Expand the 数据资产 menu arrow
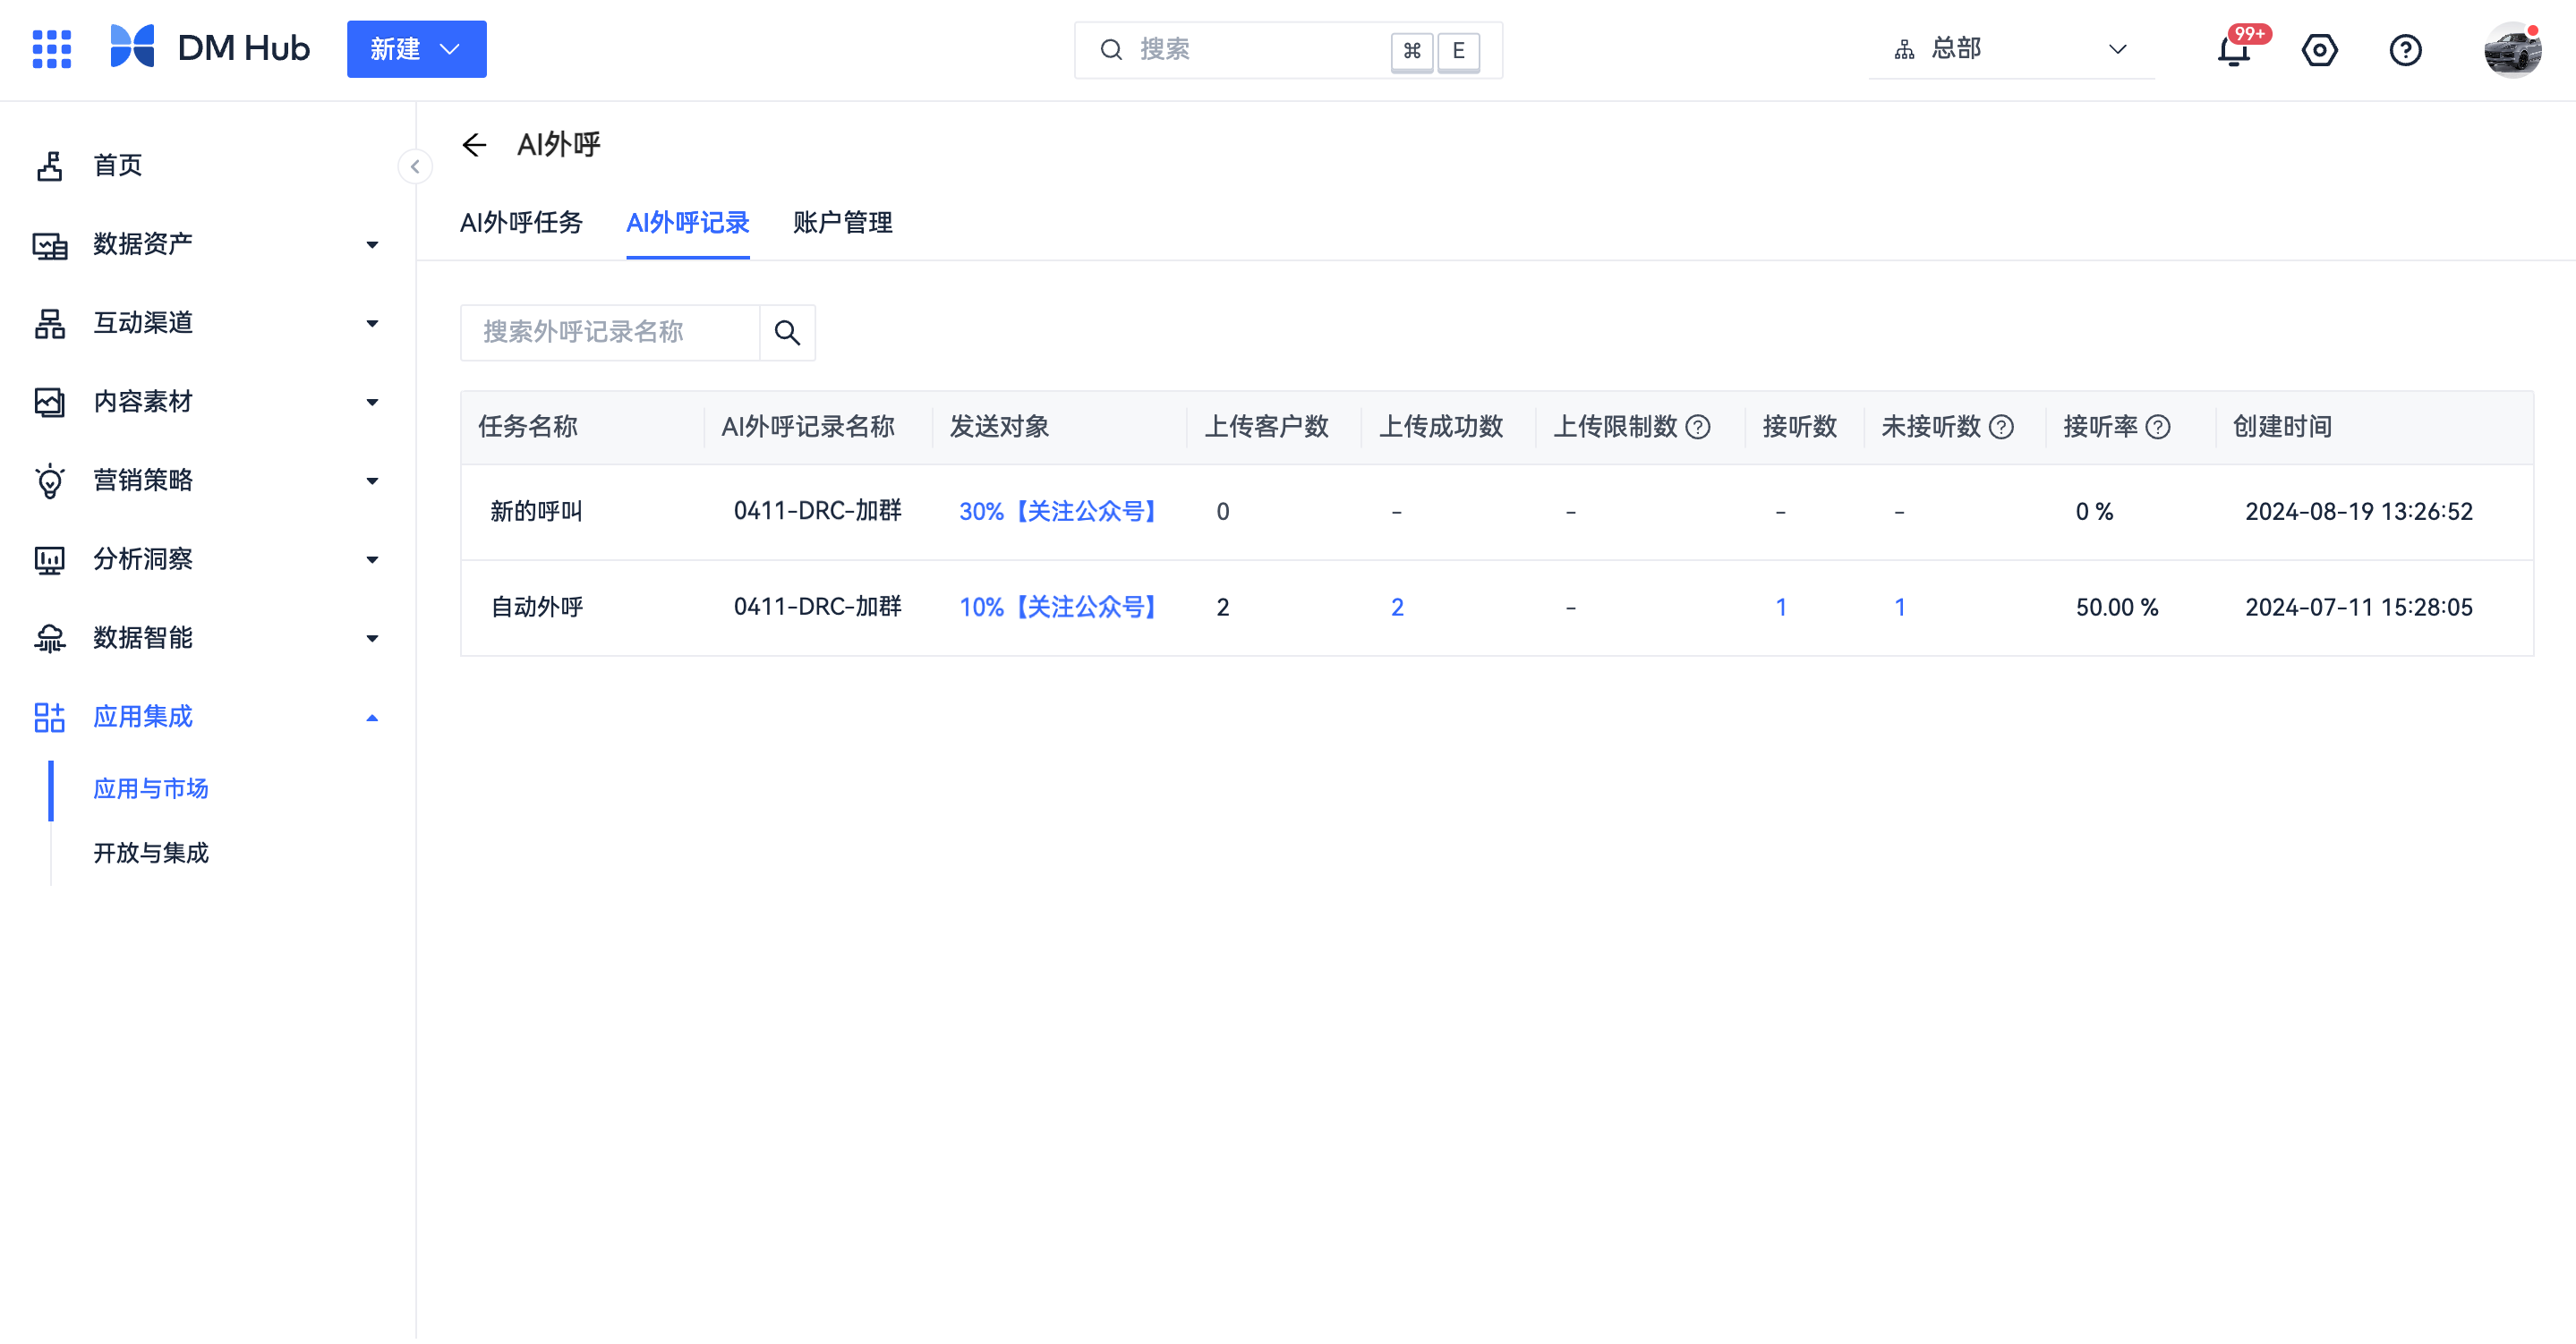Viewport: 2576px width, 1344px height. pos(372,244)
